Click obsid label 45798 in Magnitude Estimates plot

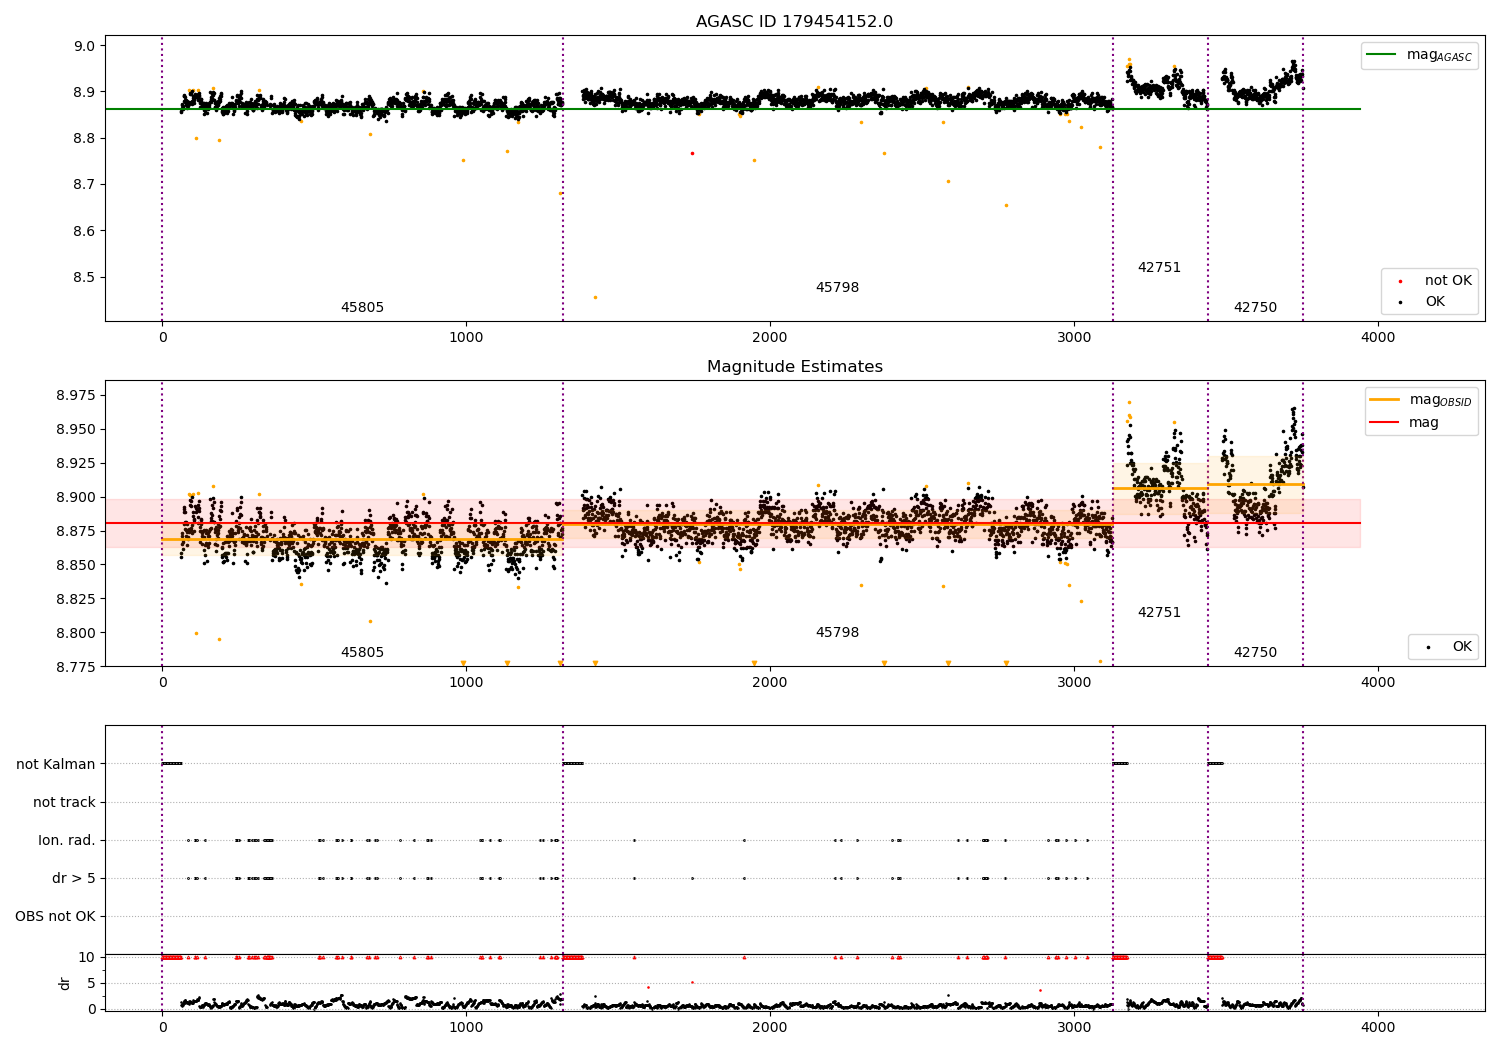(837, 633)
